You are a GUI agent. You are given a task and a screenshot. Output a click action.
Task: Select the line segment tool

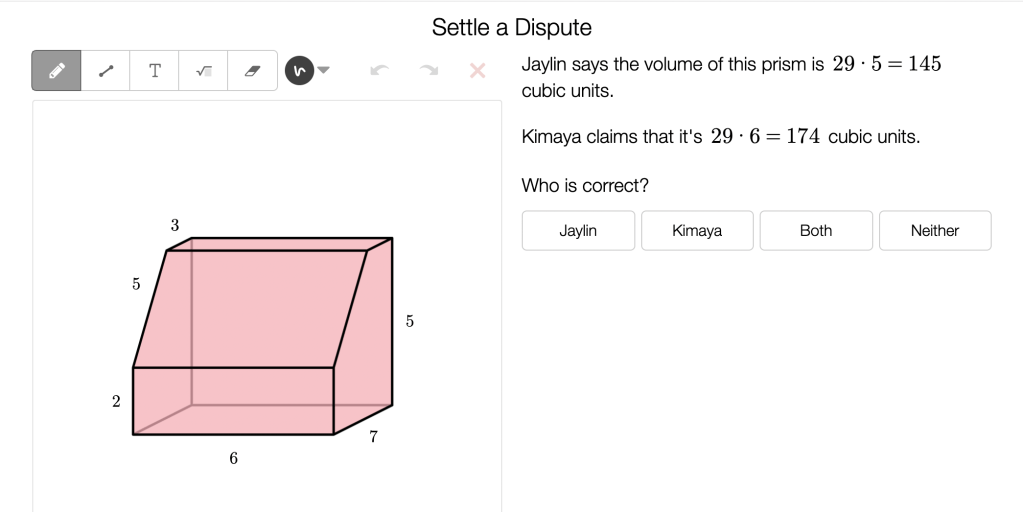105,71
